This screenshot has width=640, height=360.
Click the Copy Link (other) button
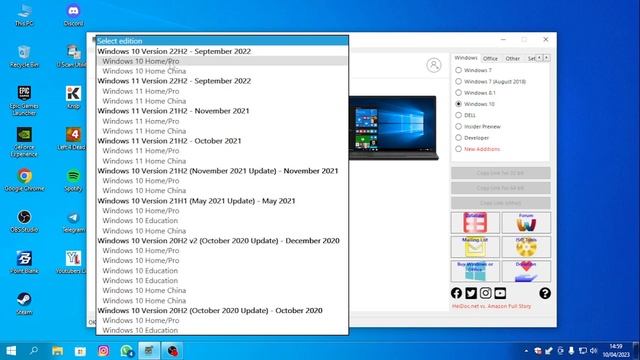(x=500, y=203)
